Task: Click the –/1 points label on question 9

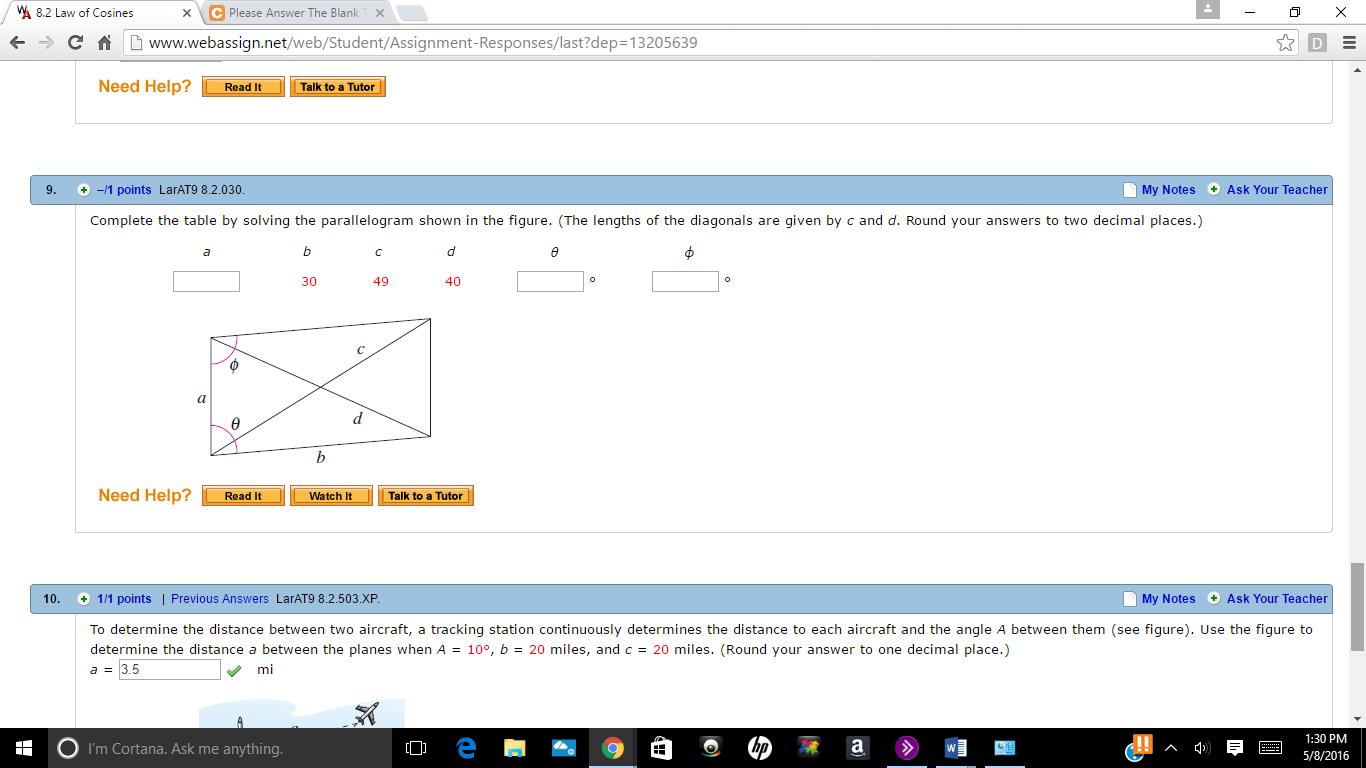Action: coord(125,190)
